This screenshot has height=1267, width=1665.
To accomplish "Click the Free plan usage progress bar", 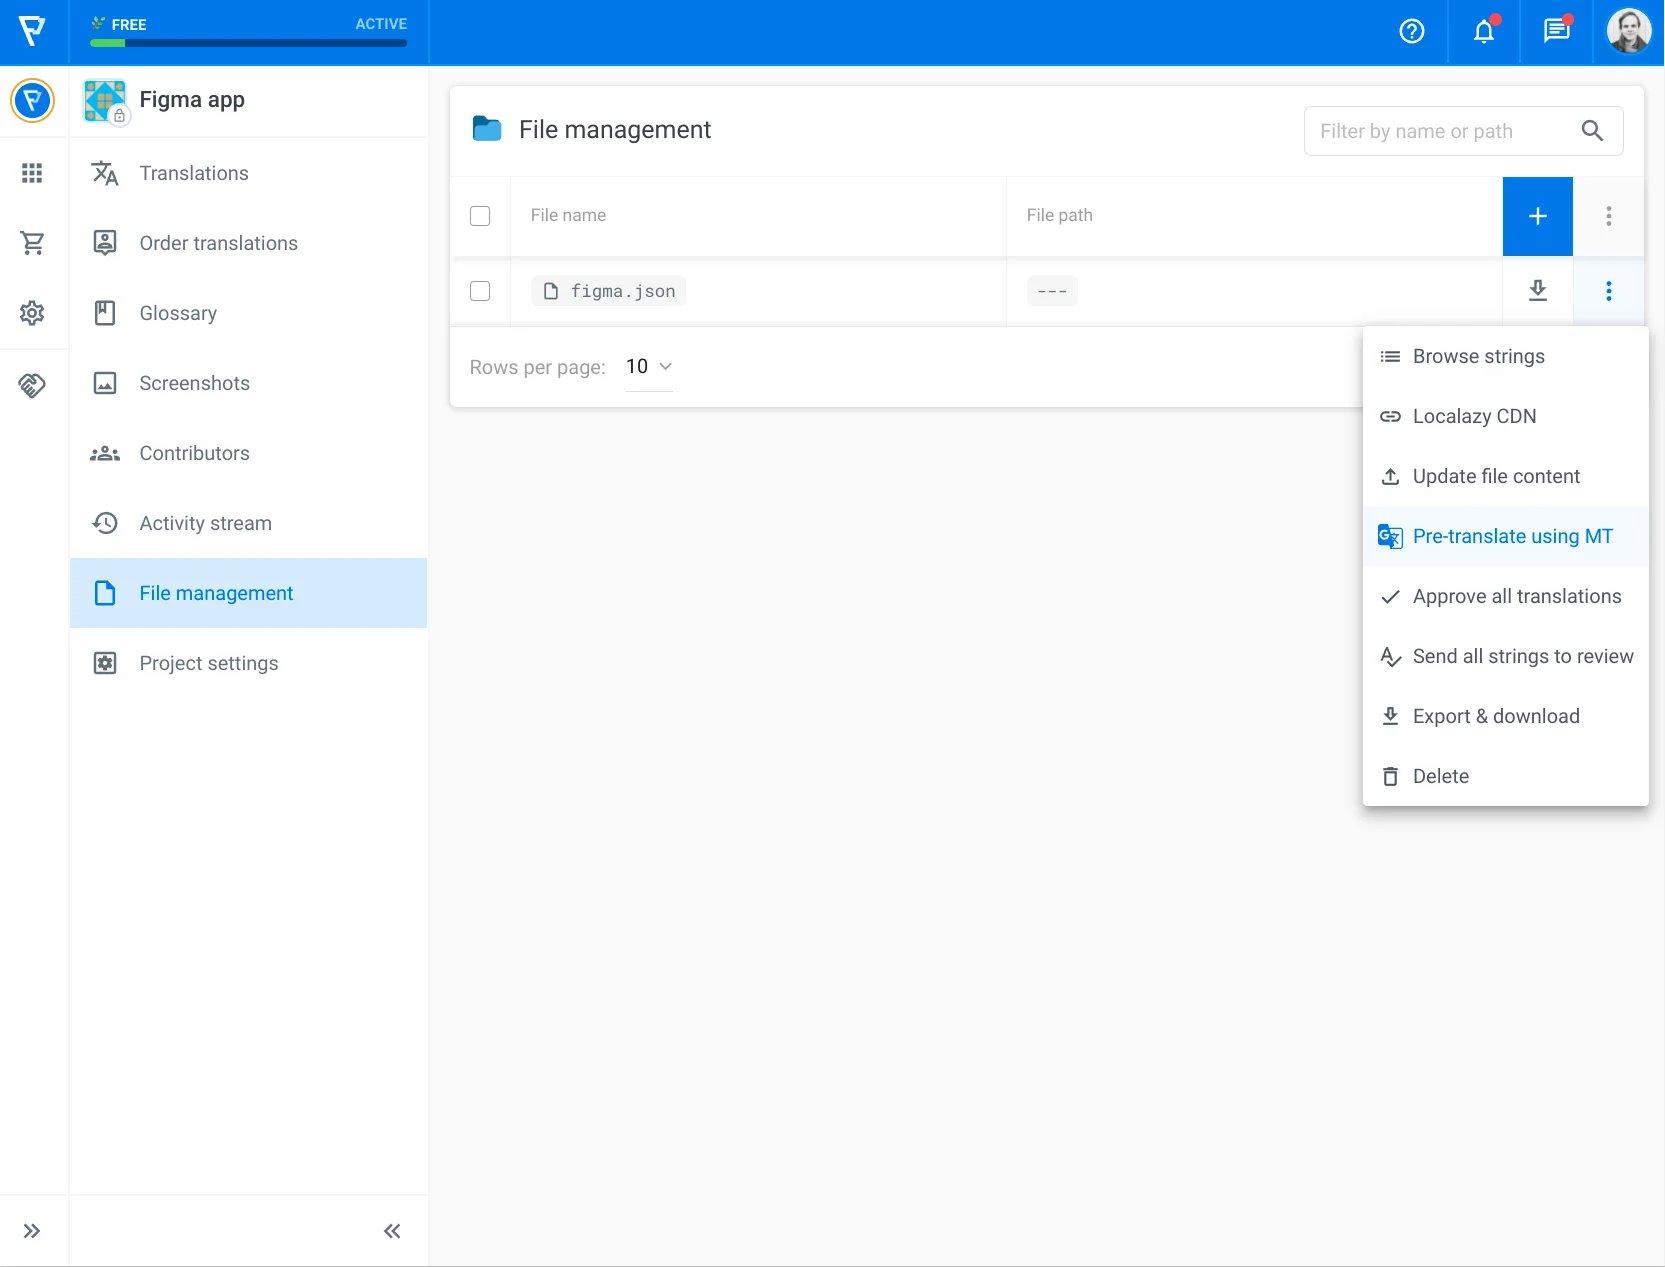I will (x=248, y=43).
